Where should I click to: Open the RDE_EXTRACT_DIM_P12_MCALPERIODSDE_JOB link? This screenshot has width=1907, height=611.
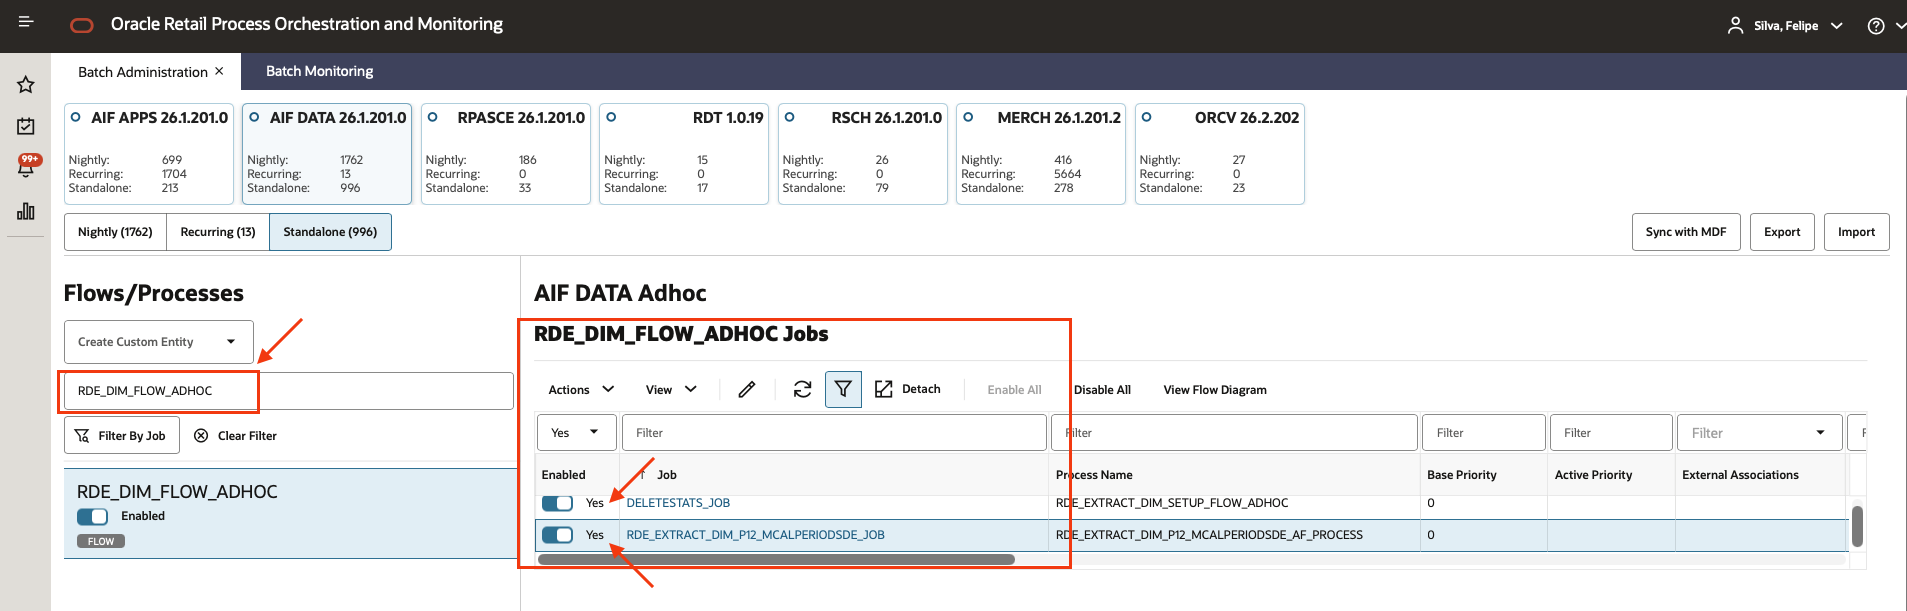coord(755,535)
